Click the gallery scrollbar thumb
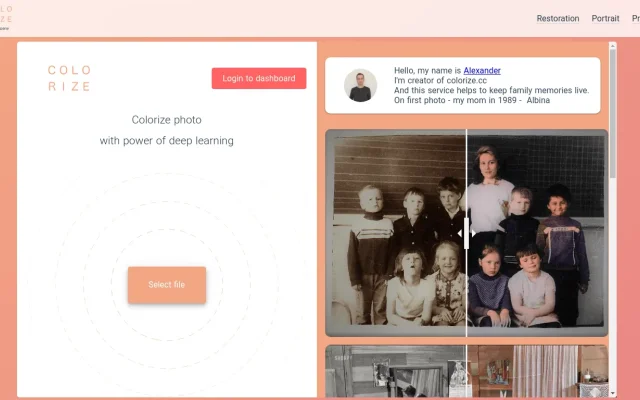 tap(613, 114)
